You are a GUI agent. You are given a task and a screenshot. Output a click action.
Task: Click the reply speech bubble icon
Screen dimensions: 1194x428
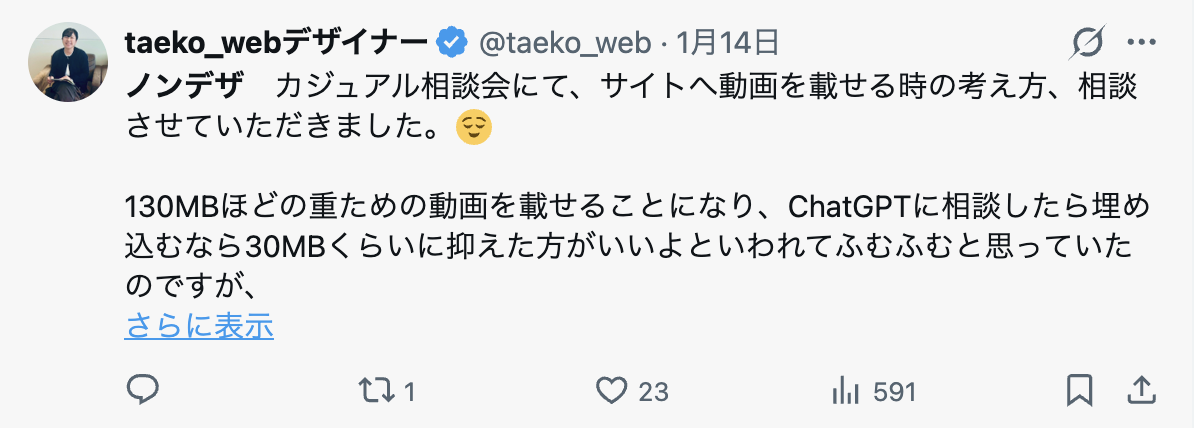(x=143, y=390)
